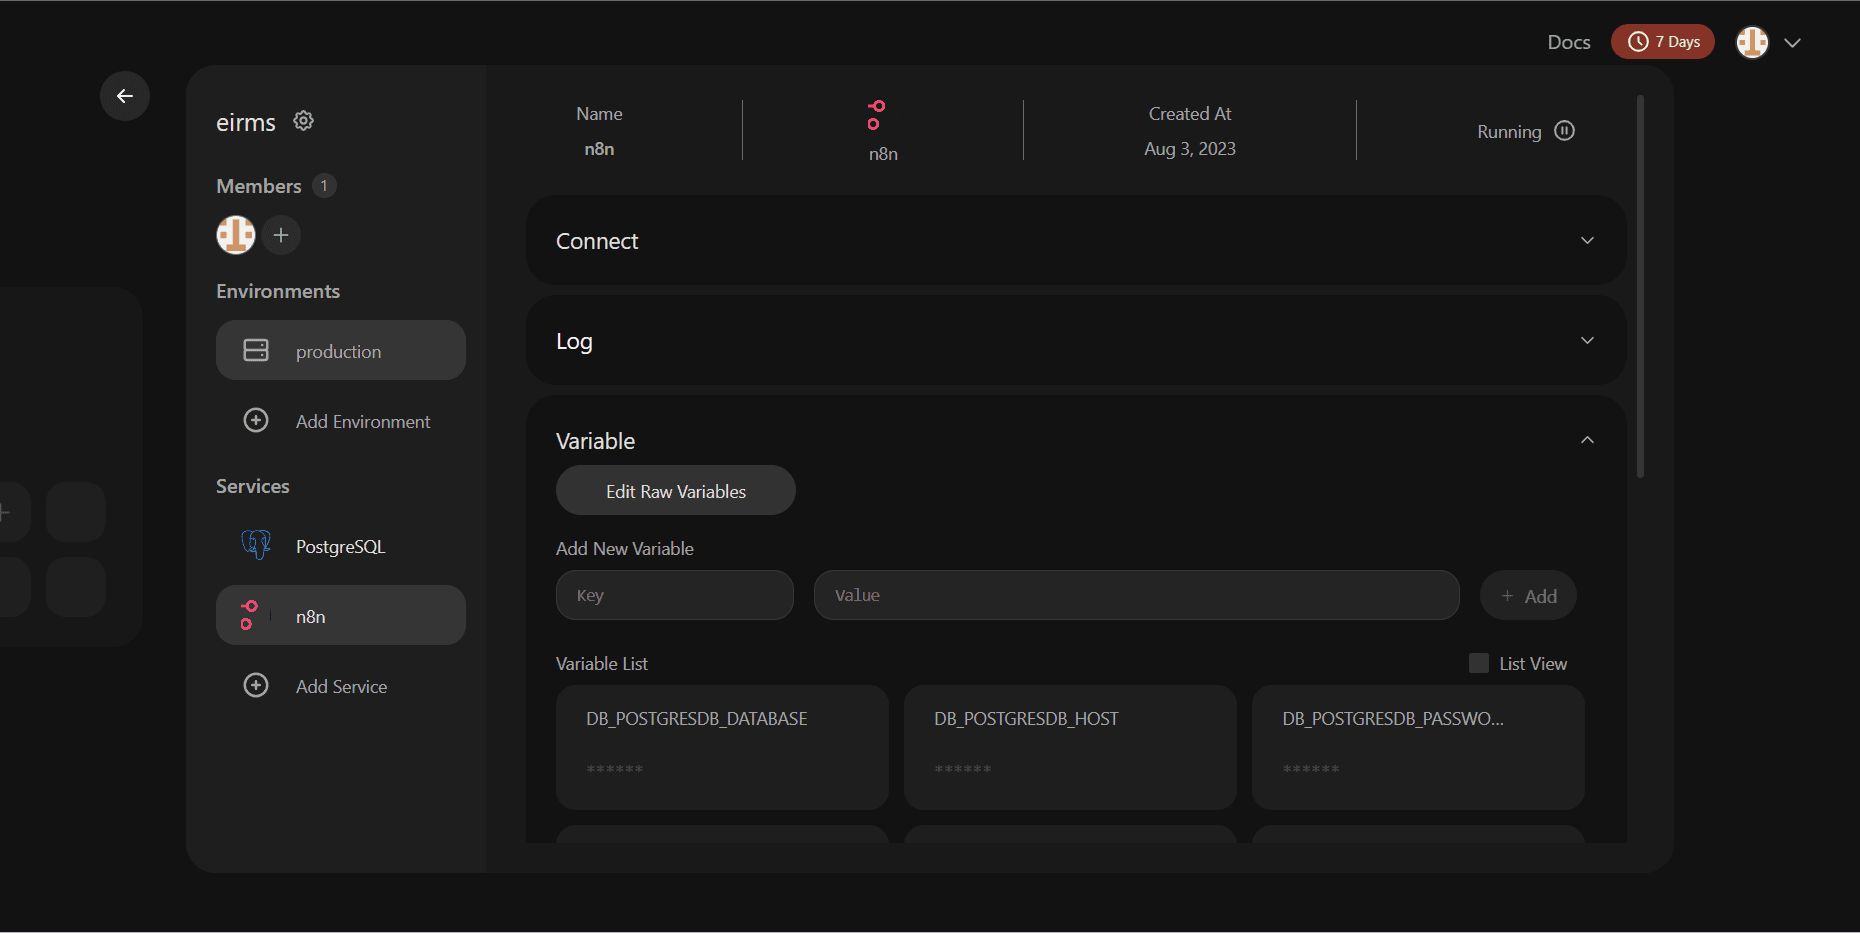
Task: Click the Log section title
Action: 574,342
